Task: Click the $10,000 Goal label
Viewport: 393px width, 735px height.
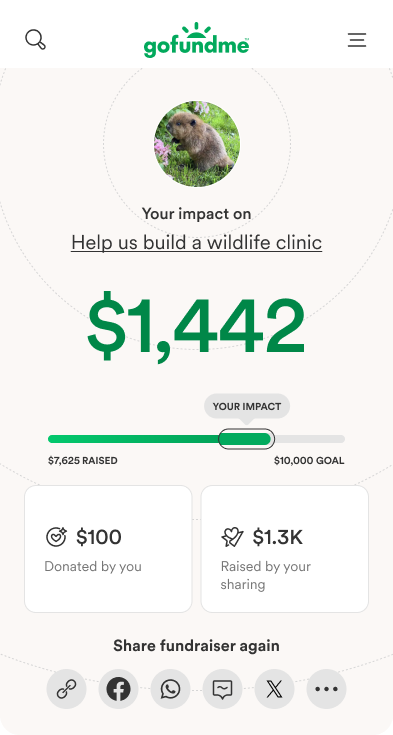Action: [x=309, y=461]
